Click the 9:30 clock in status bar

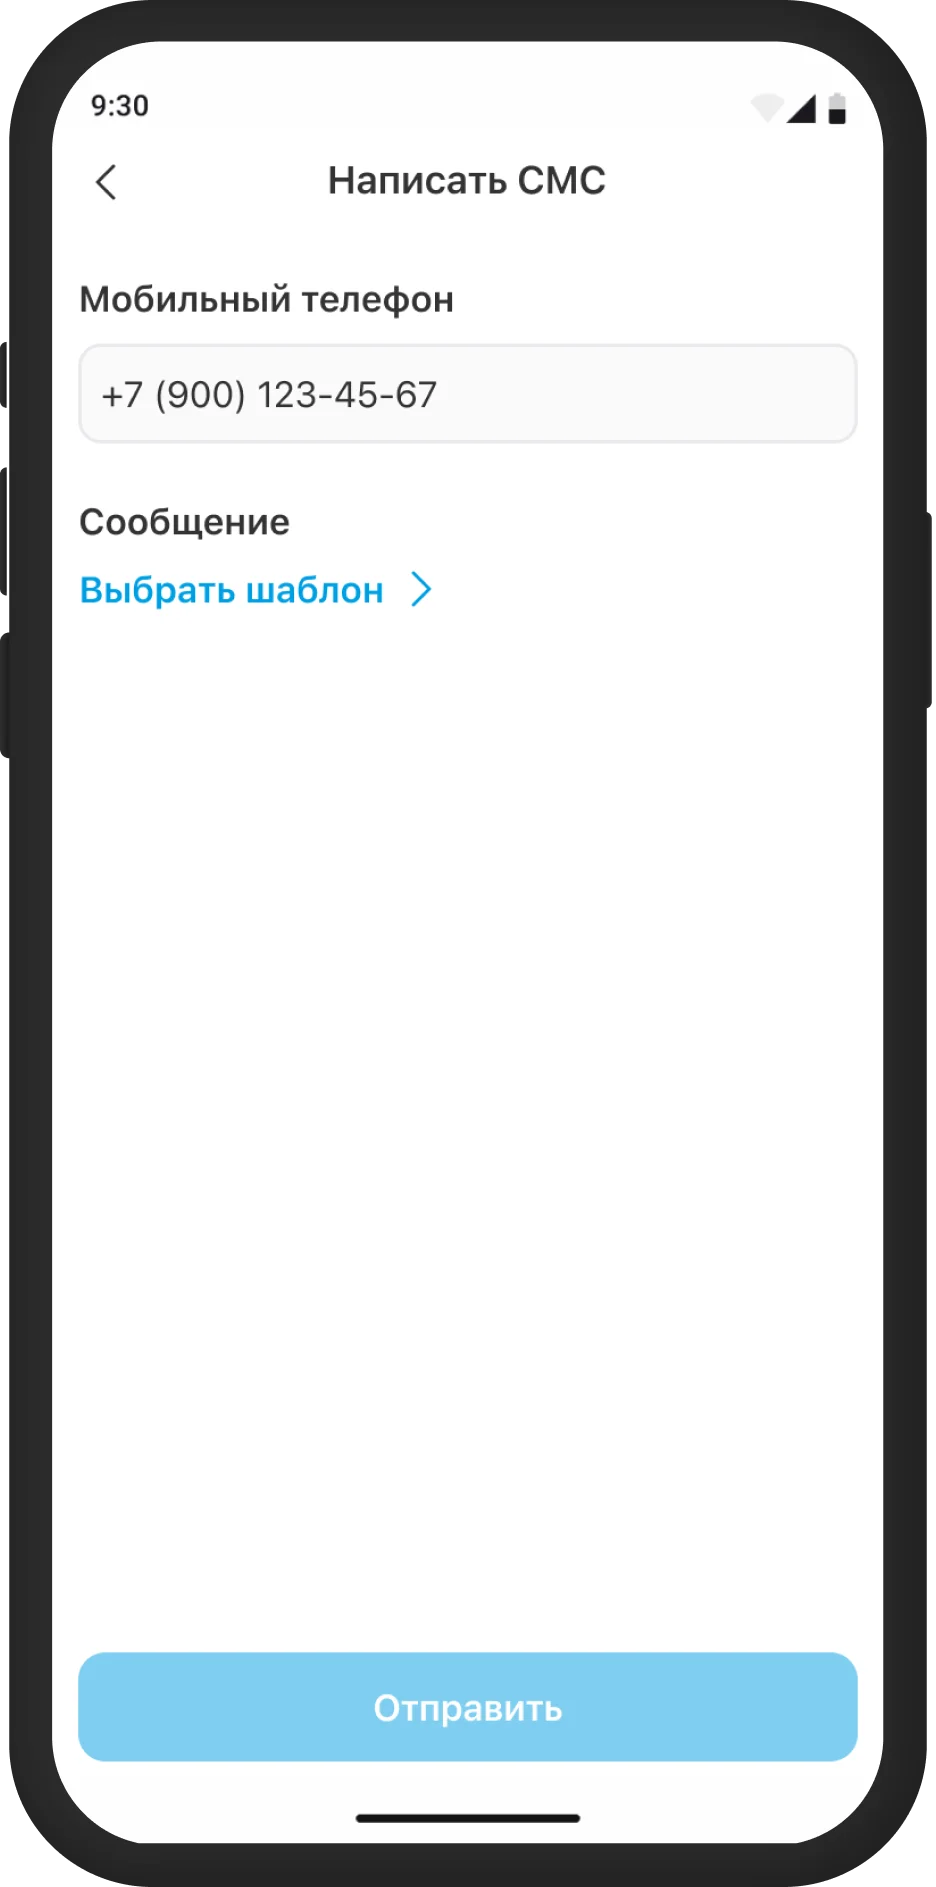tap(120, 106)
